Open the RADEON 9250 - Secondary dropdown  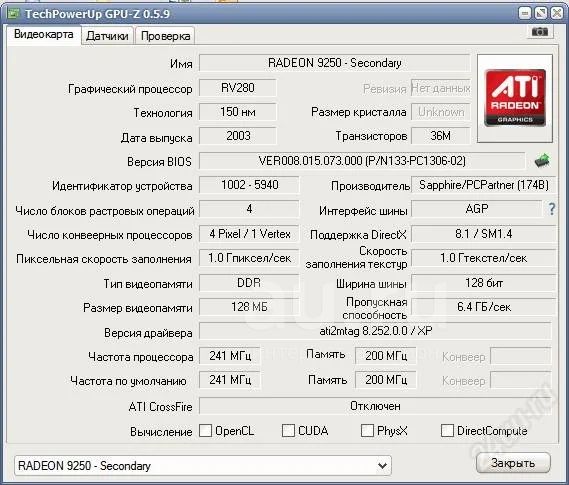pyautogui.click(x=203, y=465)
